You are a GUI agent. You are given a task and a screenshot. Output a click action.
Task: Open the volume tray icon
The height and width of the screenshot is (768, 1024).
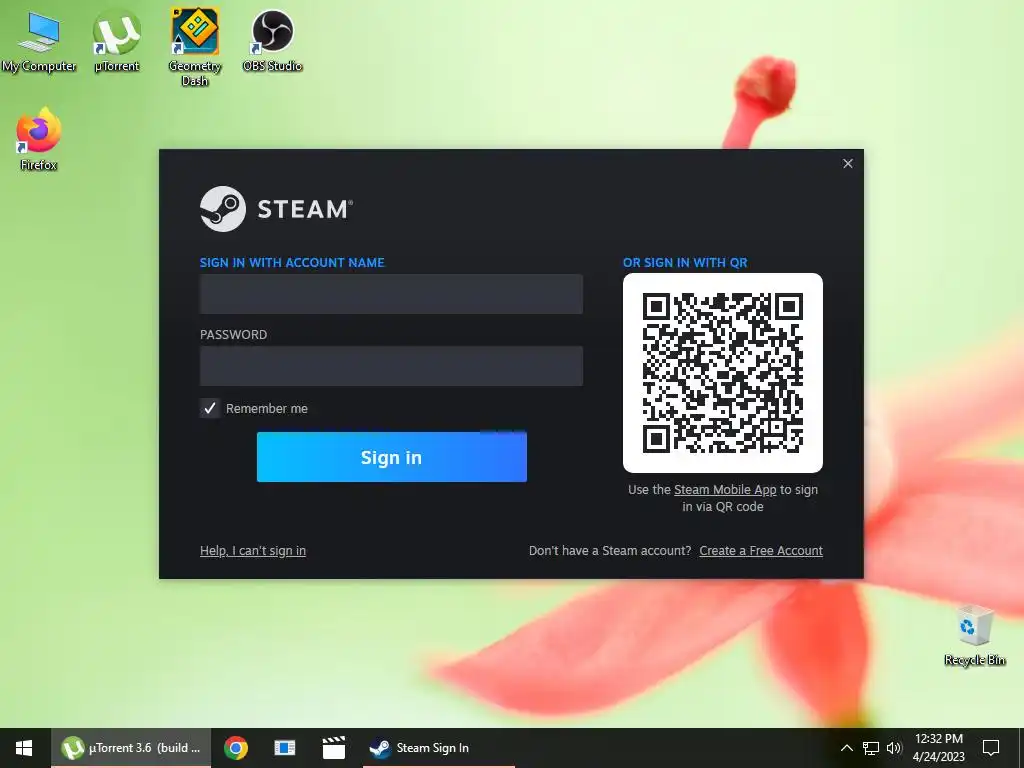(x=894, y=748)
